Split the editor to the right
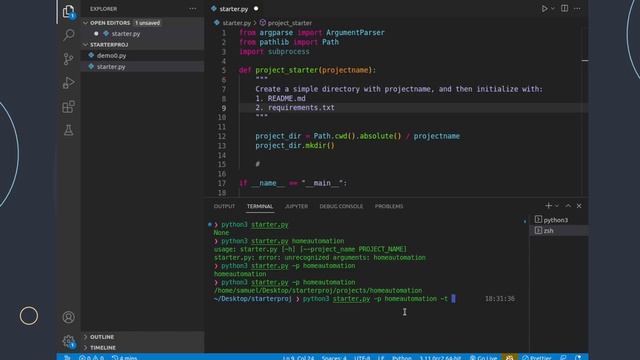 coord(564,9)
